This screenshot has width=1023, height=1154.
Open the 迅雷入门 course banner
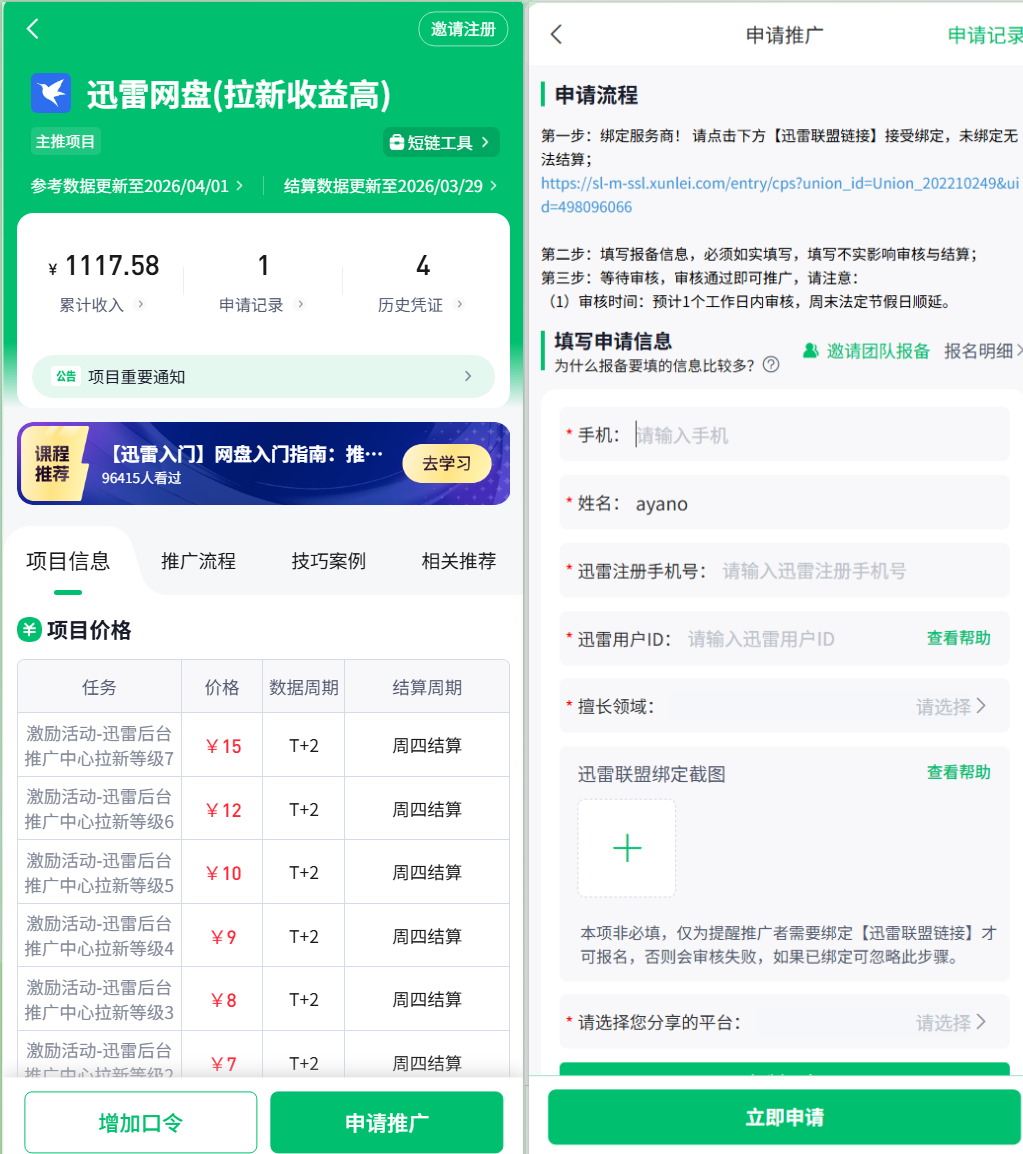pos(263,463)
